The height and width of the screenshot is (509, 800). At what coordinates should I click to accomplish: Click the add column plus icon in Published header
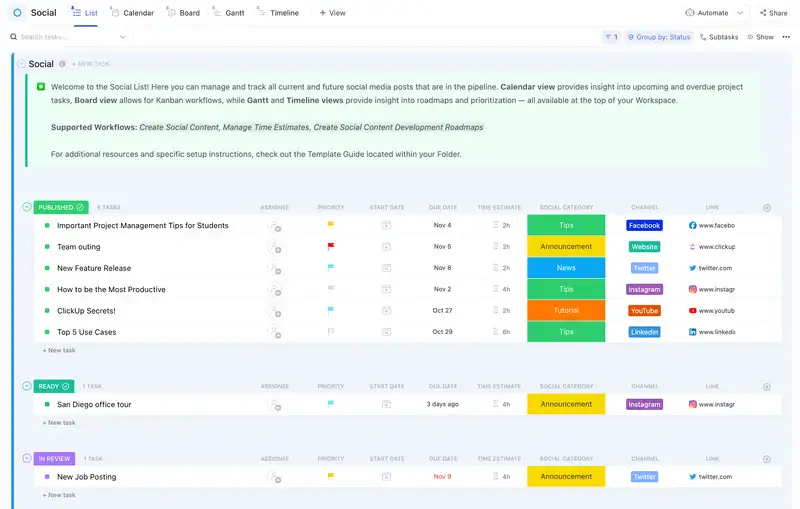(767, 208)
